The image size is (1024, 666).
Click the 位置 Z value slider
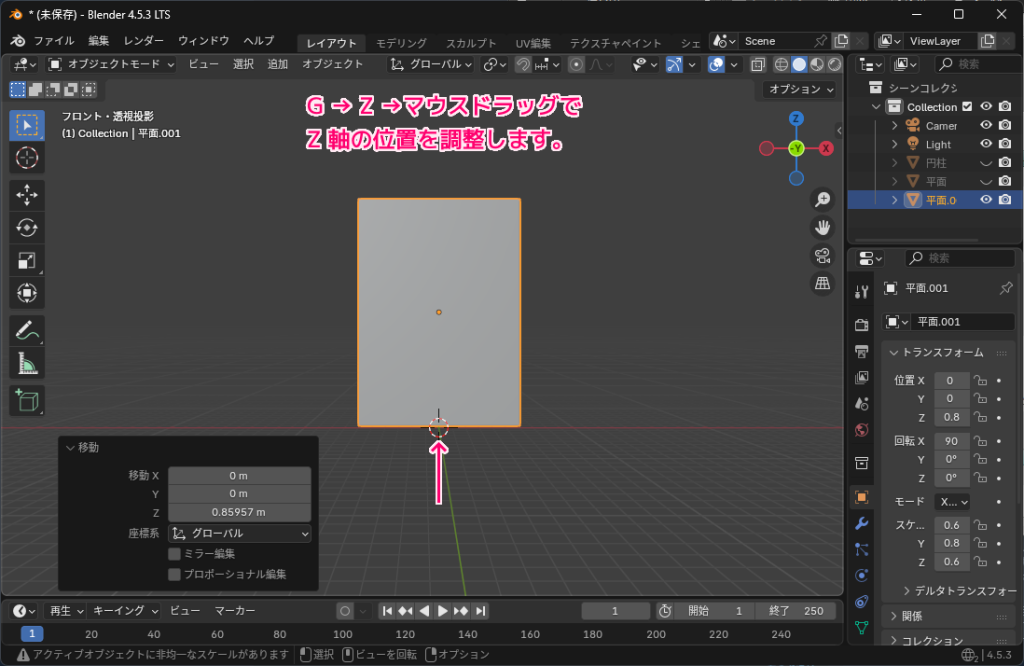[x=950, y=418]
